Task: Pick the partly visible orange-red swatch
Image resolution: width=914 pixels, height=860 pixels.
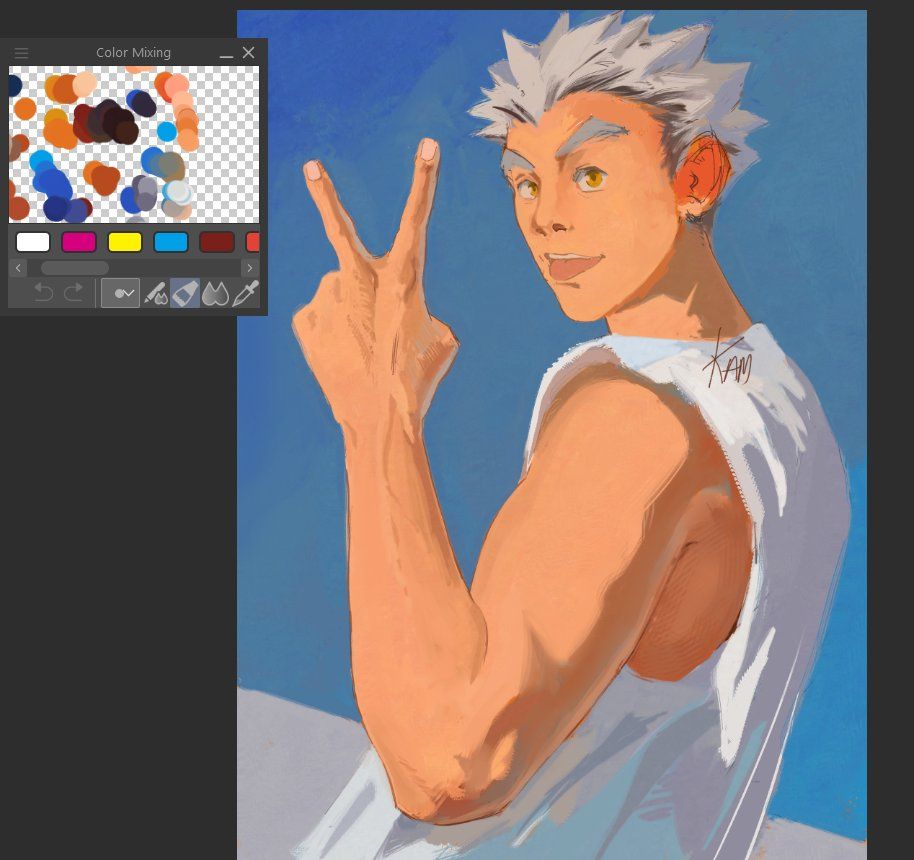Action: tap(252, 242)
